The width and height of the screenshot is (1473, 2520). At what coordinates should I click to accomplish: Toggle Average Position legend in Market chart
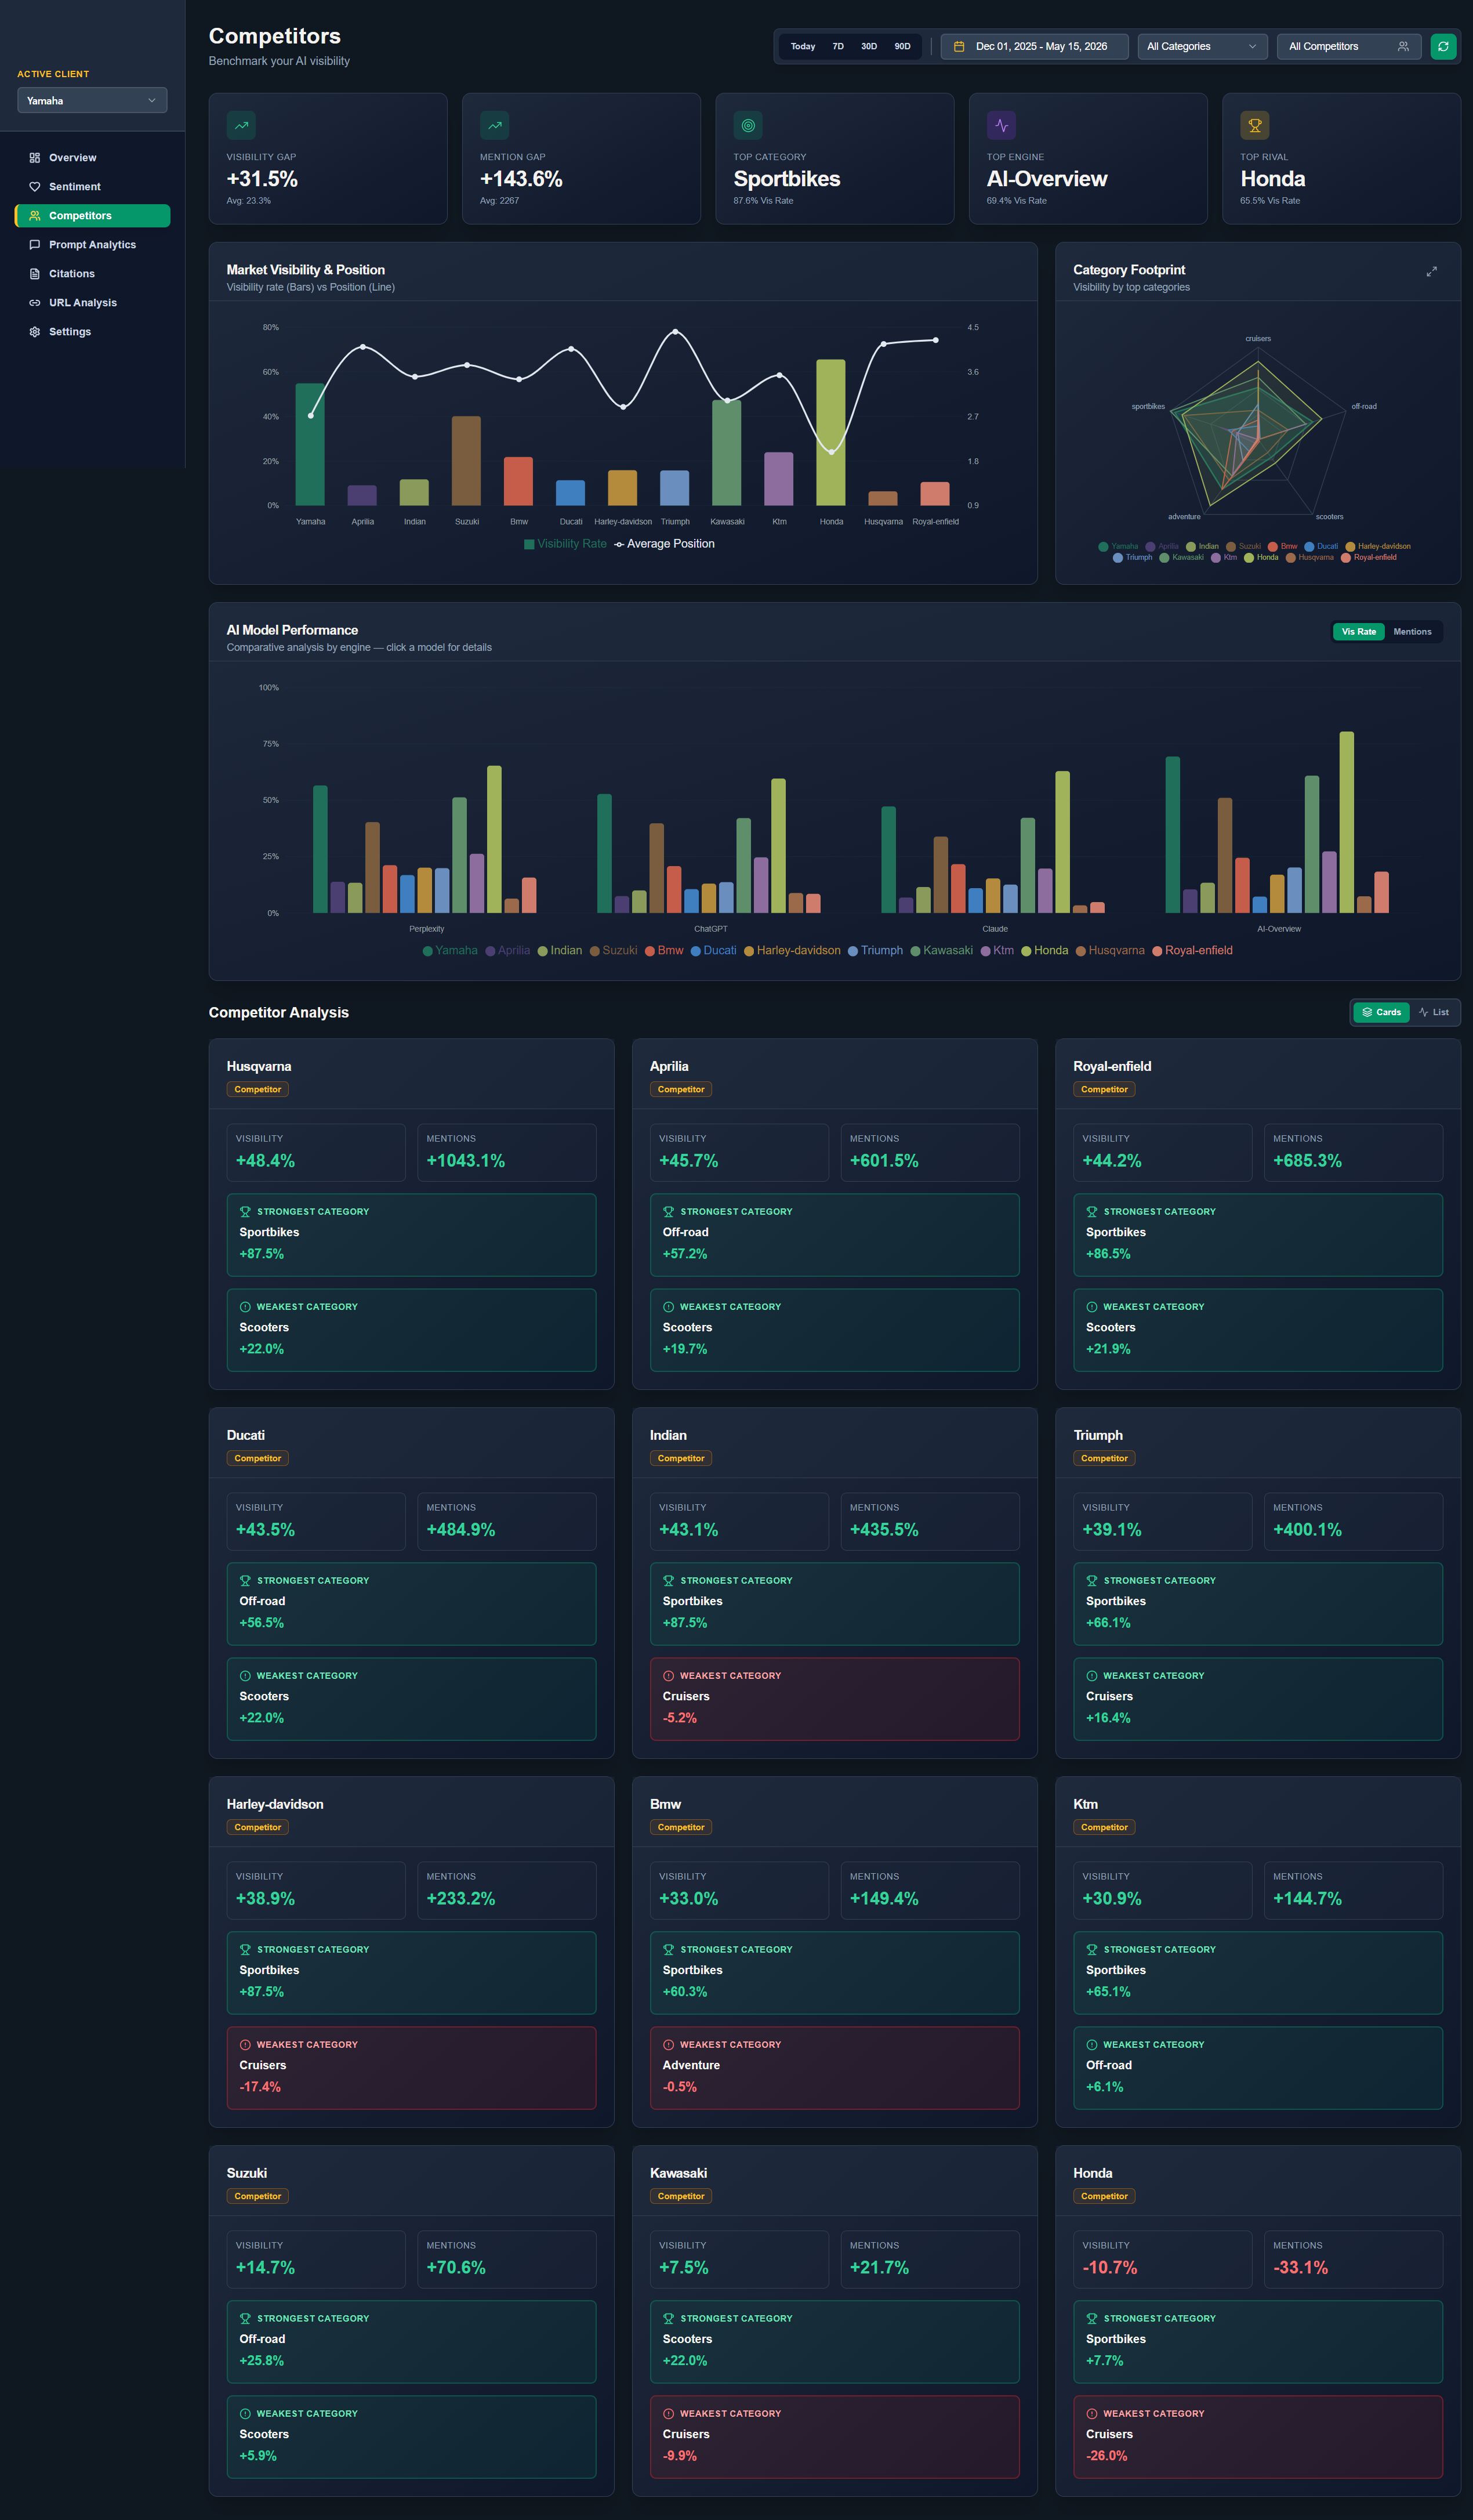664,544
